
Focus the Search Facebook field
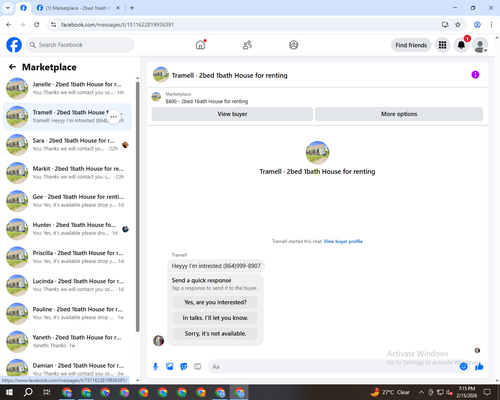80,45
